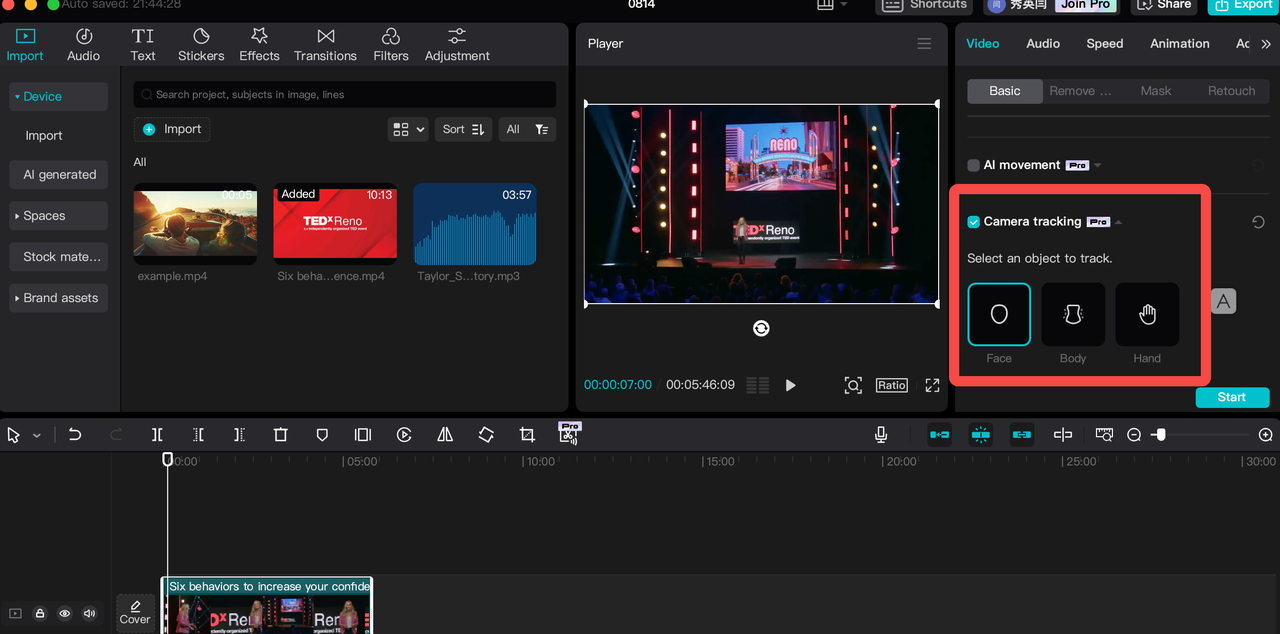The image size is (1280, 634).
Task: Select the Body tracking option
Action: [1073, 315]
